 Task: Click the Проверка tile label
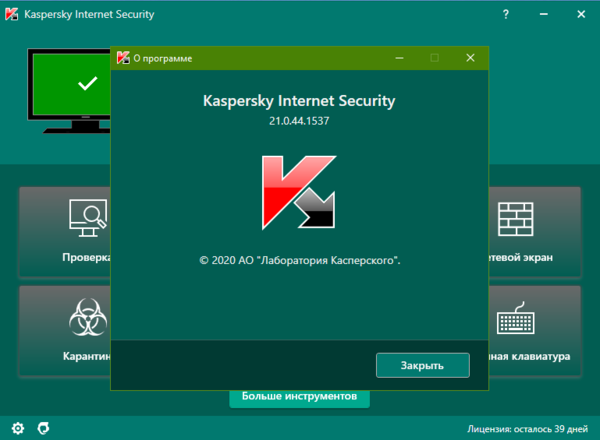click(86, 257)
